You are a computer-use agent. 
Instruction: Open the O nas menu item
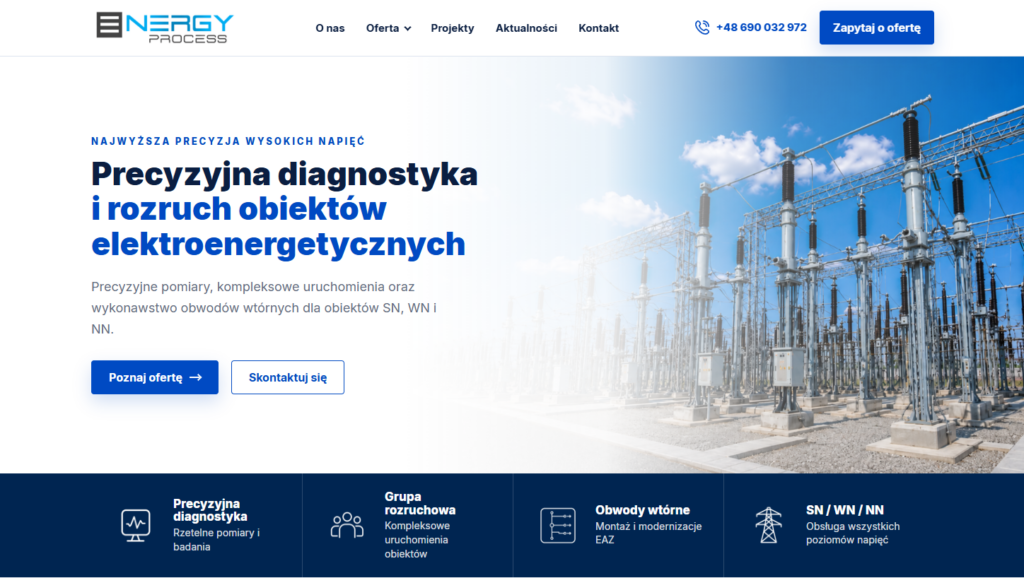coord(330,28)
